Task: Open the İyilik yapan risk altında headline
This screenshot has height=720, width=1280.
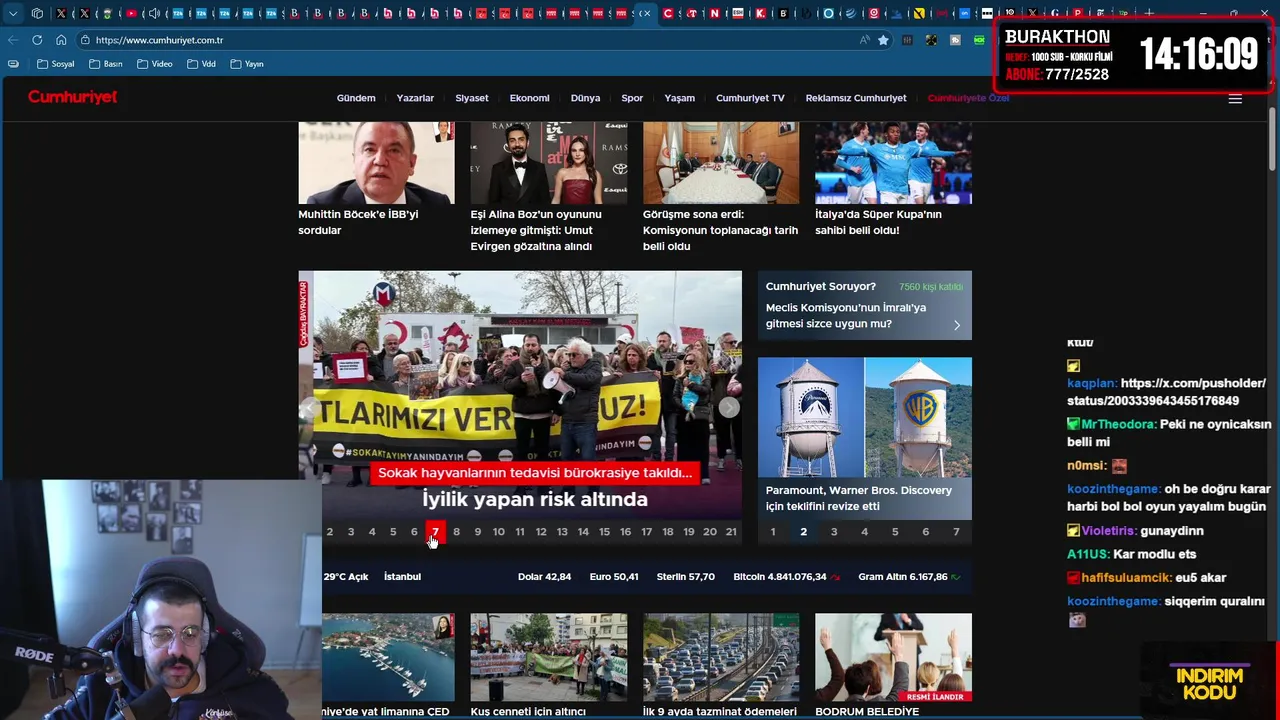Action: tap(534, 499)
